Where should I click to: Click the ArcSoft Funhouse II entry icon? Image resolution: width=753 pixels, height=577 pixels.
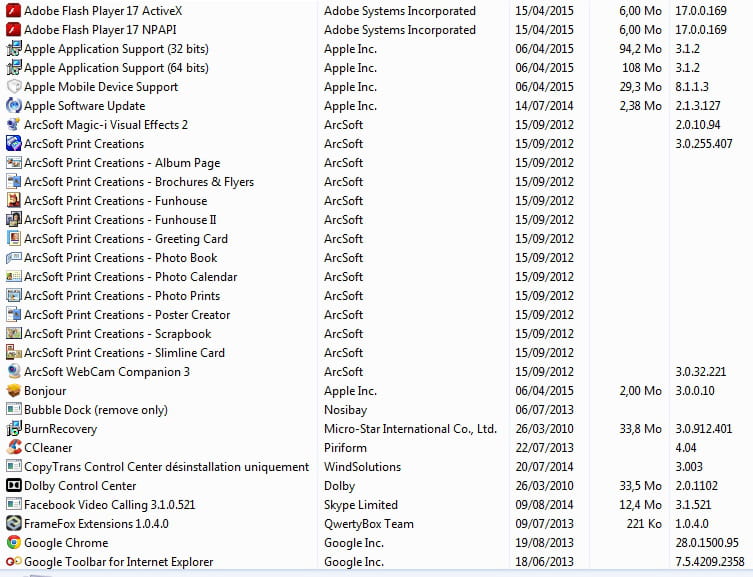(13, 219)
